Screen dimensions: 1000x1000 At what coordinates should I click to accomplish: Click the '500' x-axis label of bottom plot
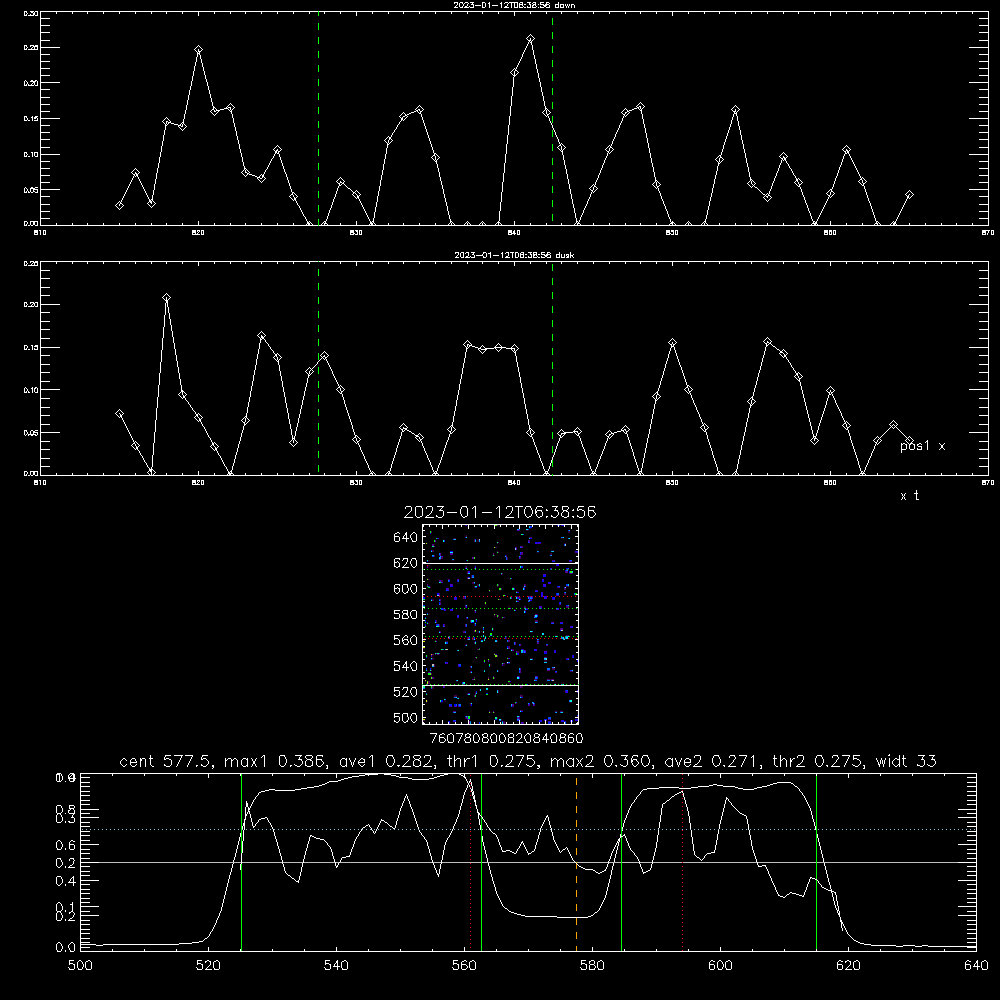click(80, 966)
